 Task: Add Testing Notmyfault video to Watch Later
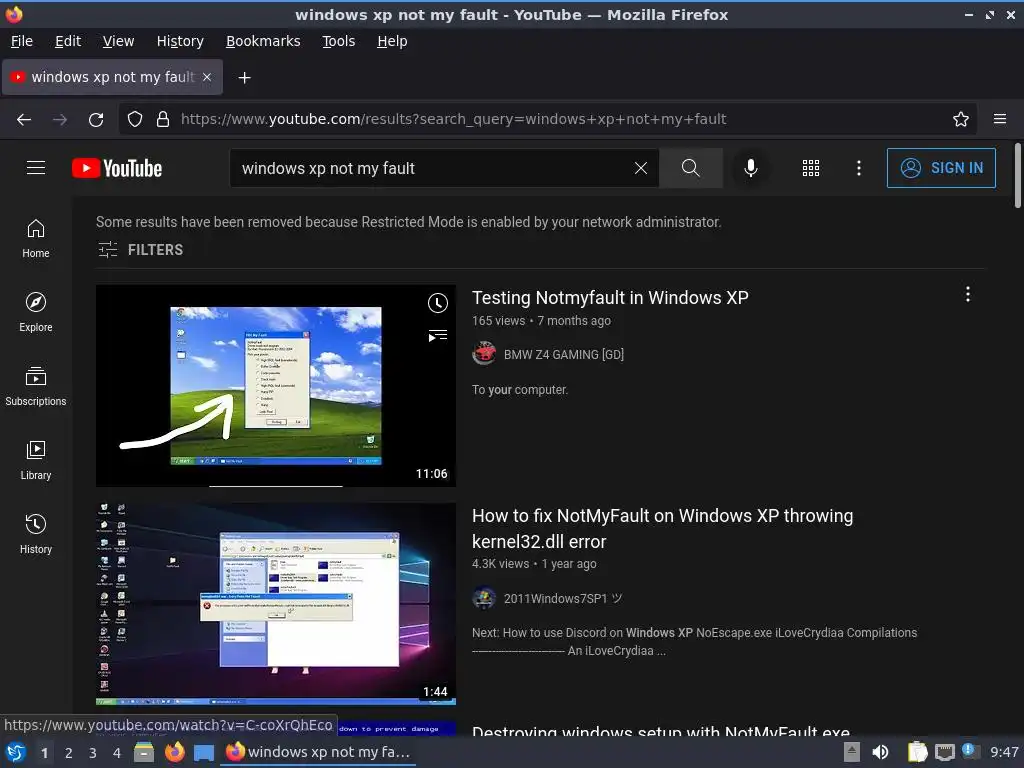pos(438,303)
